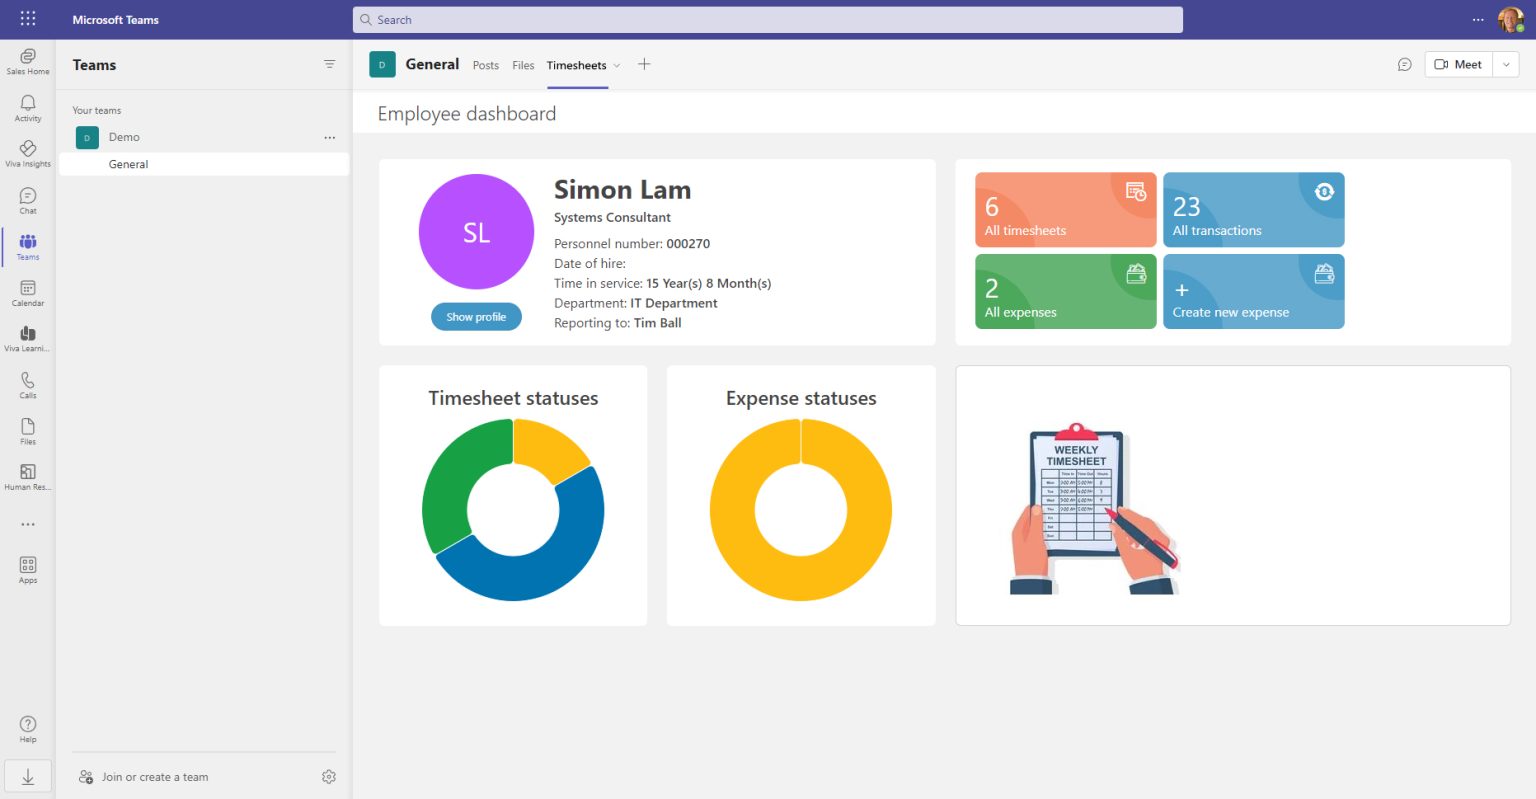The width and height of the screenshot is (1536, 799).
Task: Switch to the channel Files tab
Action: point(523,65)
